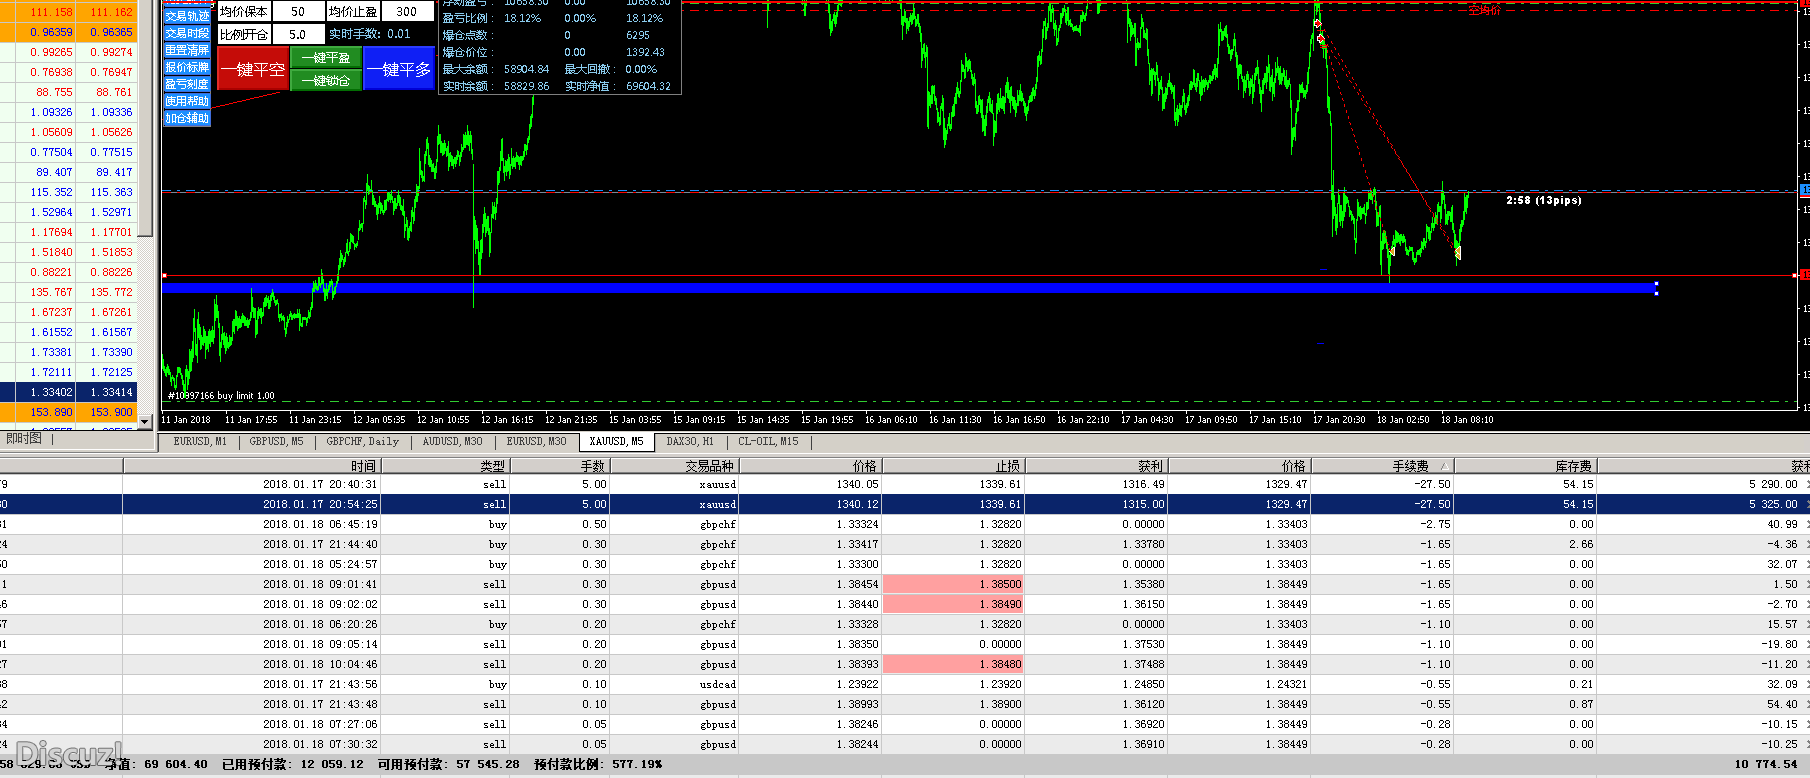
Task: Switch to the EURUSD,M1 chart tab
Action: (x=200, y=441)
